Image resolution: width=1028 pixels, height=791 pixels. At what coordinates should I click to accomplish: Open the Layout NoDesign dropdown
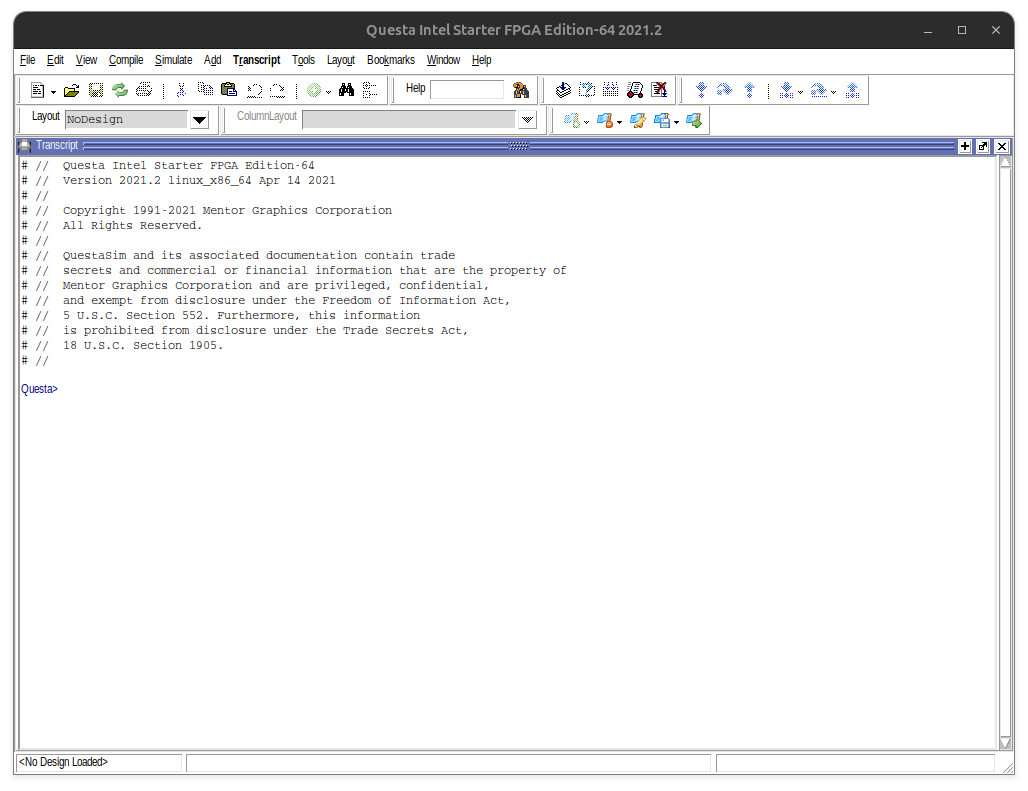click(x=199, y=120)
